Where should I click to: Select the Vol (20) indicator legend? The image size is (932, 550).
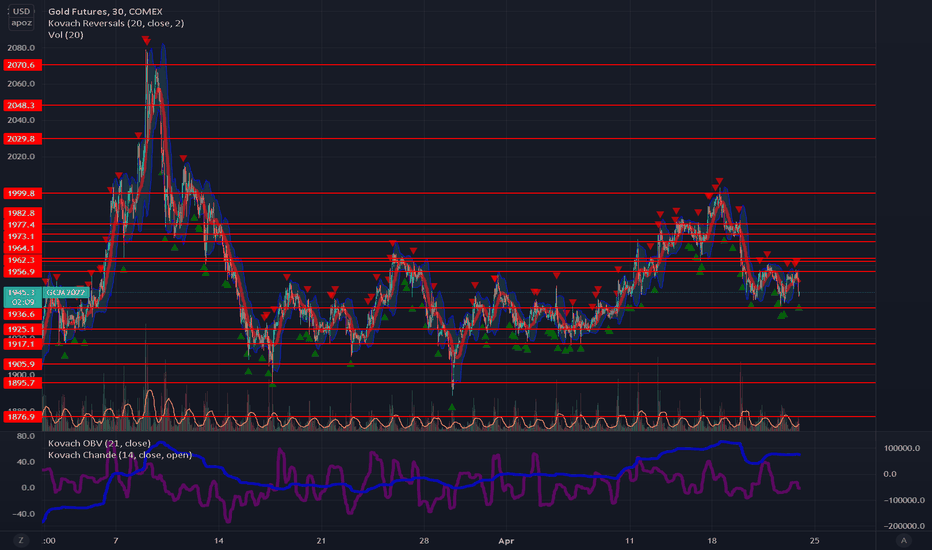click(x=65, y=34)
